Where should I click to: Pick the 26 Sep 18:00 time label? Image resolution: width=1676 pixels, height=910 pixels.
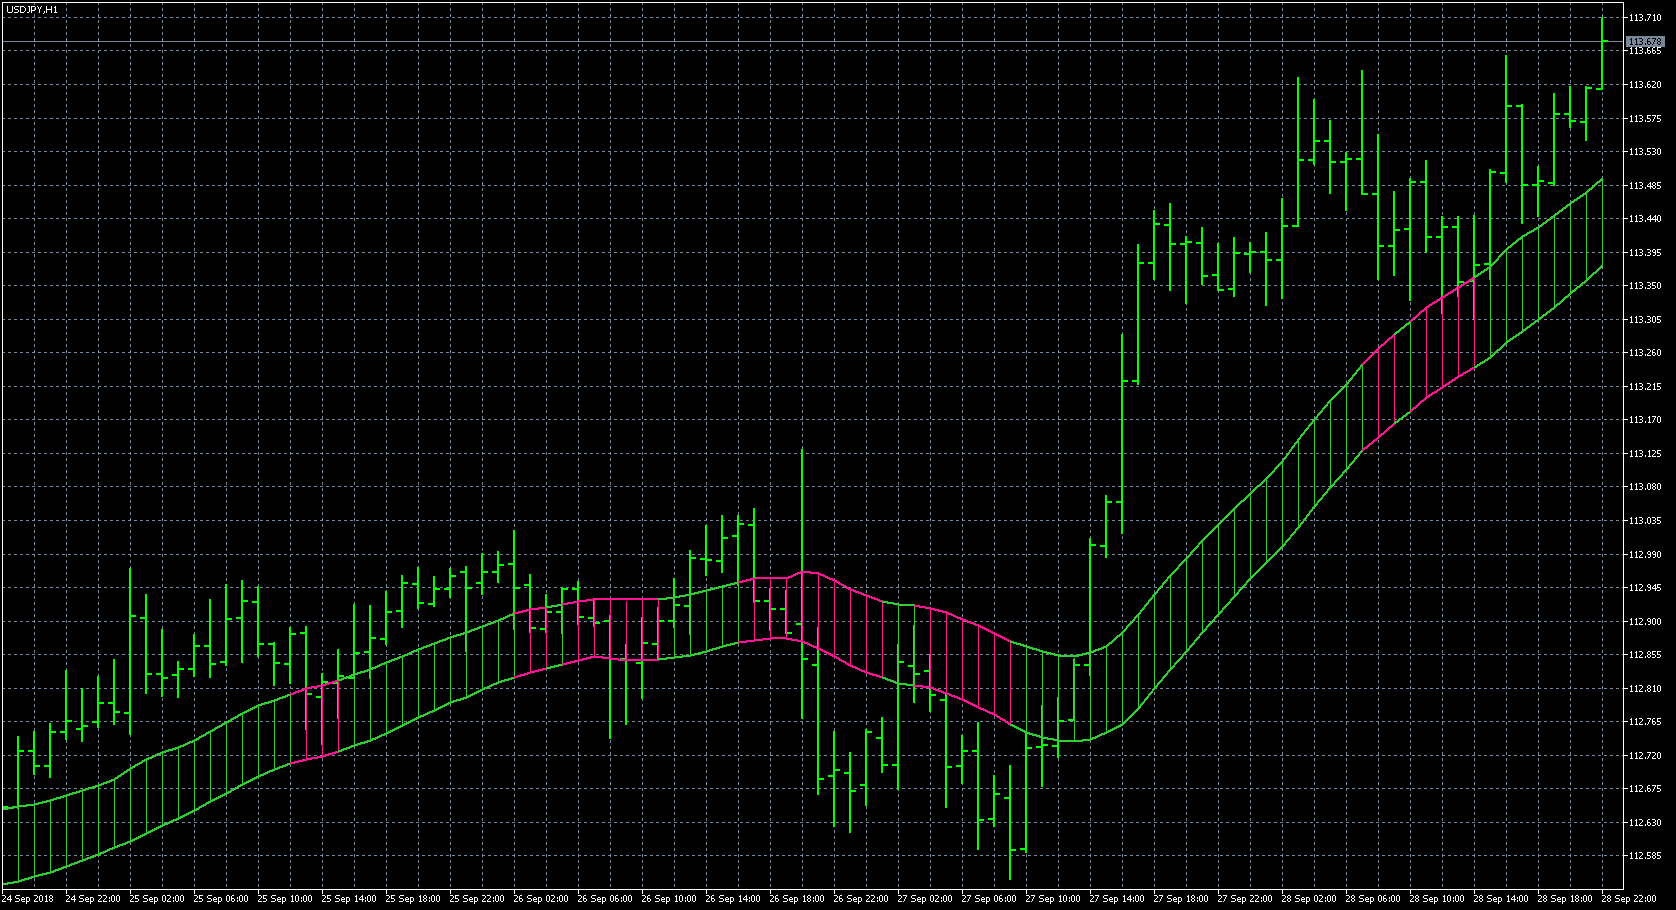(797, 899)
